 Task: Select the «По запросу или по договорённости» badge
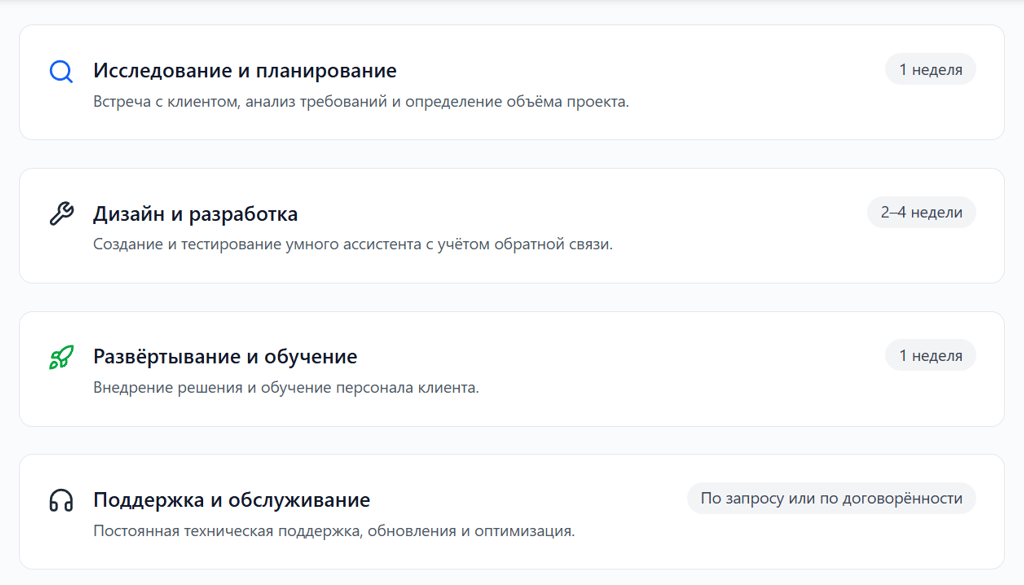pyautogui.click(x=831, y=498)
